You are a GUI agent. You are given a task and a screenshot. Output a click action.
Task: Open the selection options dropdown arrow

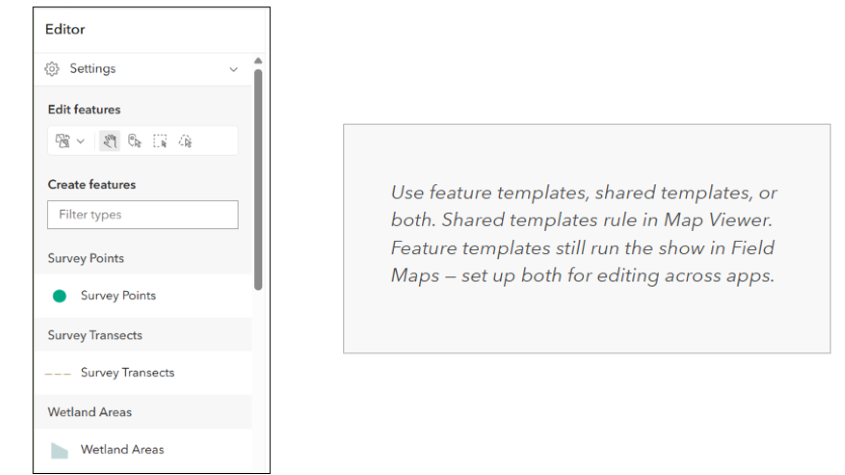pyautogui.click(x=81, y=141)
